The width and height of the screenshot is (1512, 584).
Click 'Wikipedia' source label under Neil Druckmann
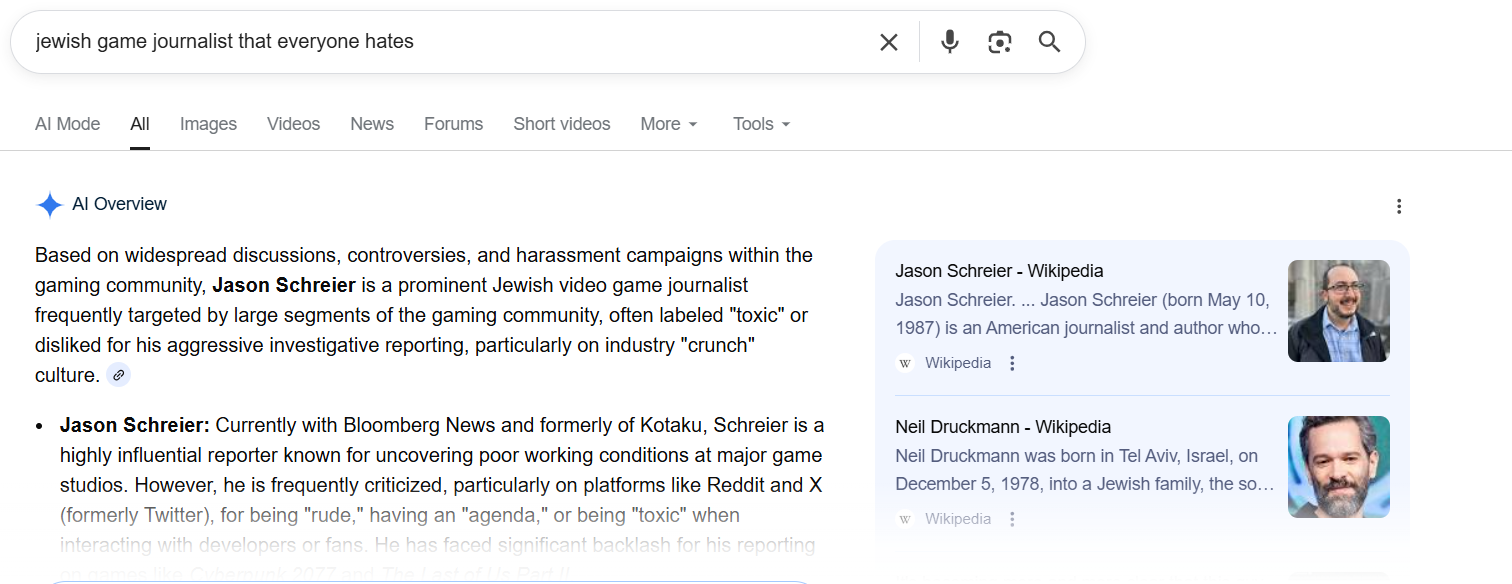958,519
